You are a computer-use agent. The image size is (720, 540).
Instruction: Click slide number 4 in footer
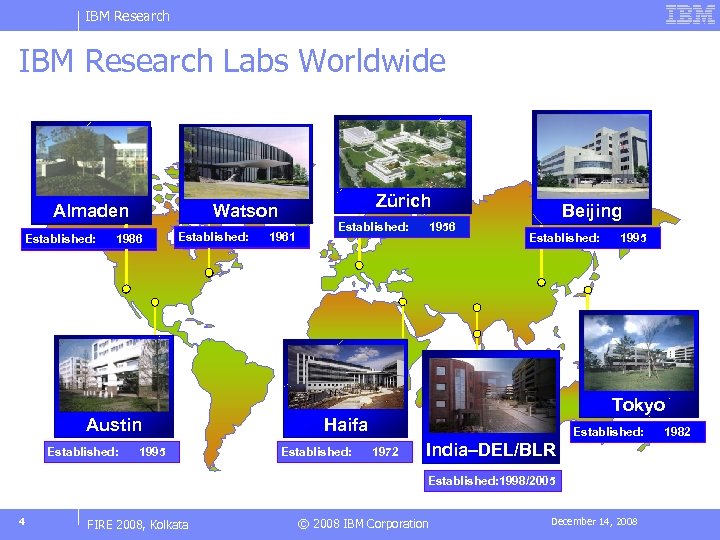point(22,522)
